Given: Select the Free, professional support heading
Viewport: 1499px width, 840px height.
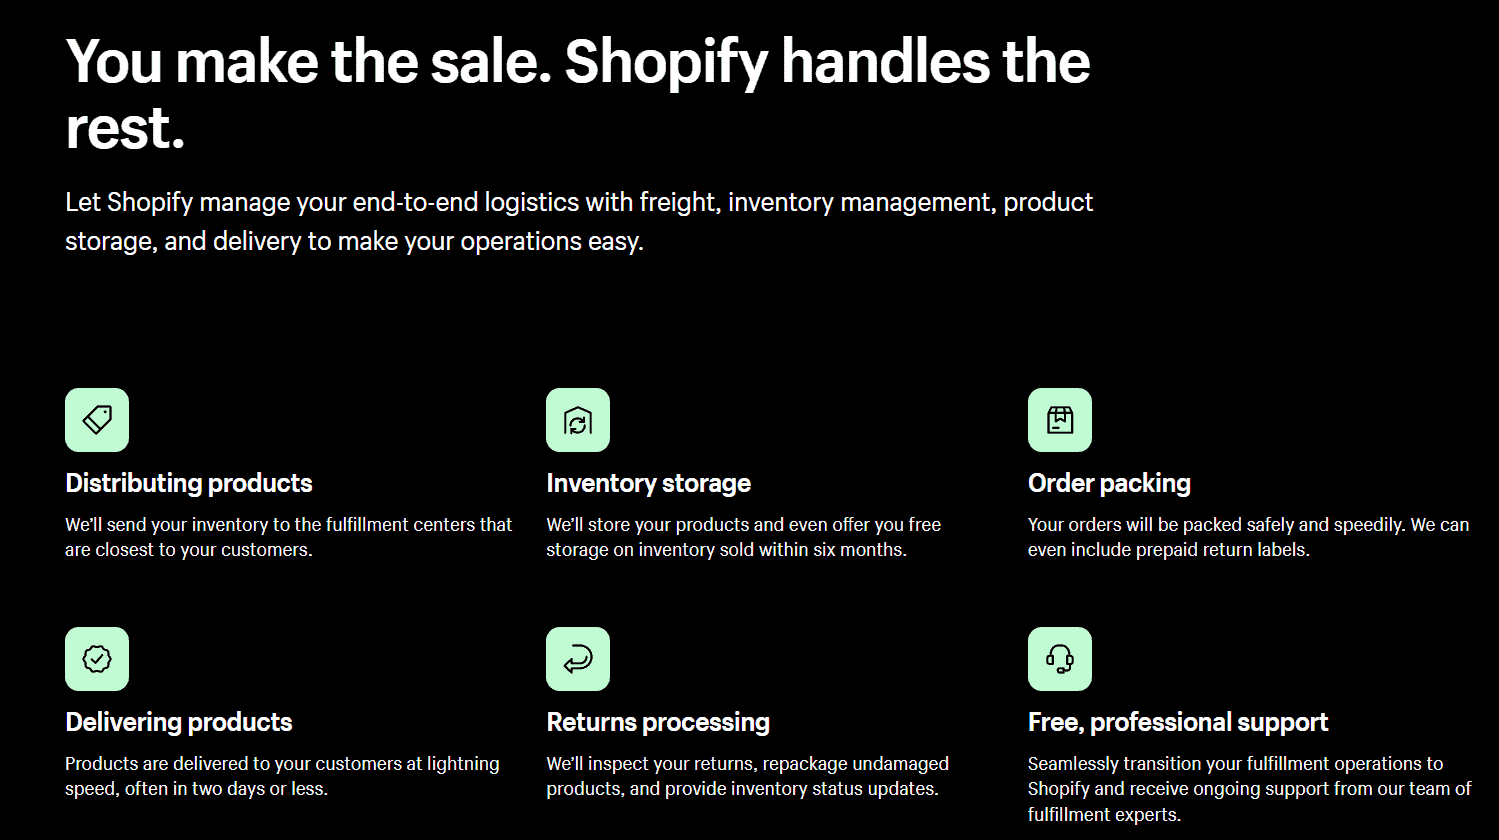Looking at the screenshot, I should coord(1178,722).
